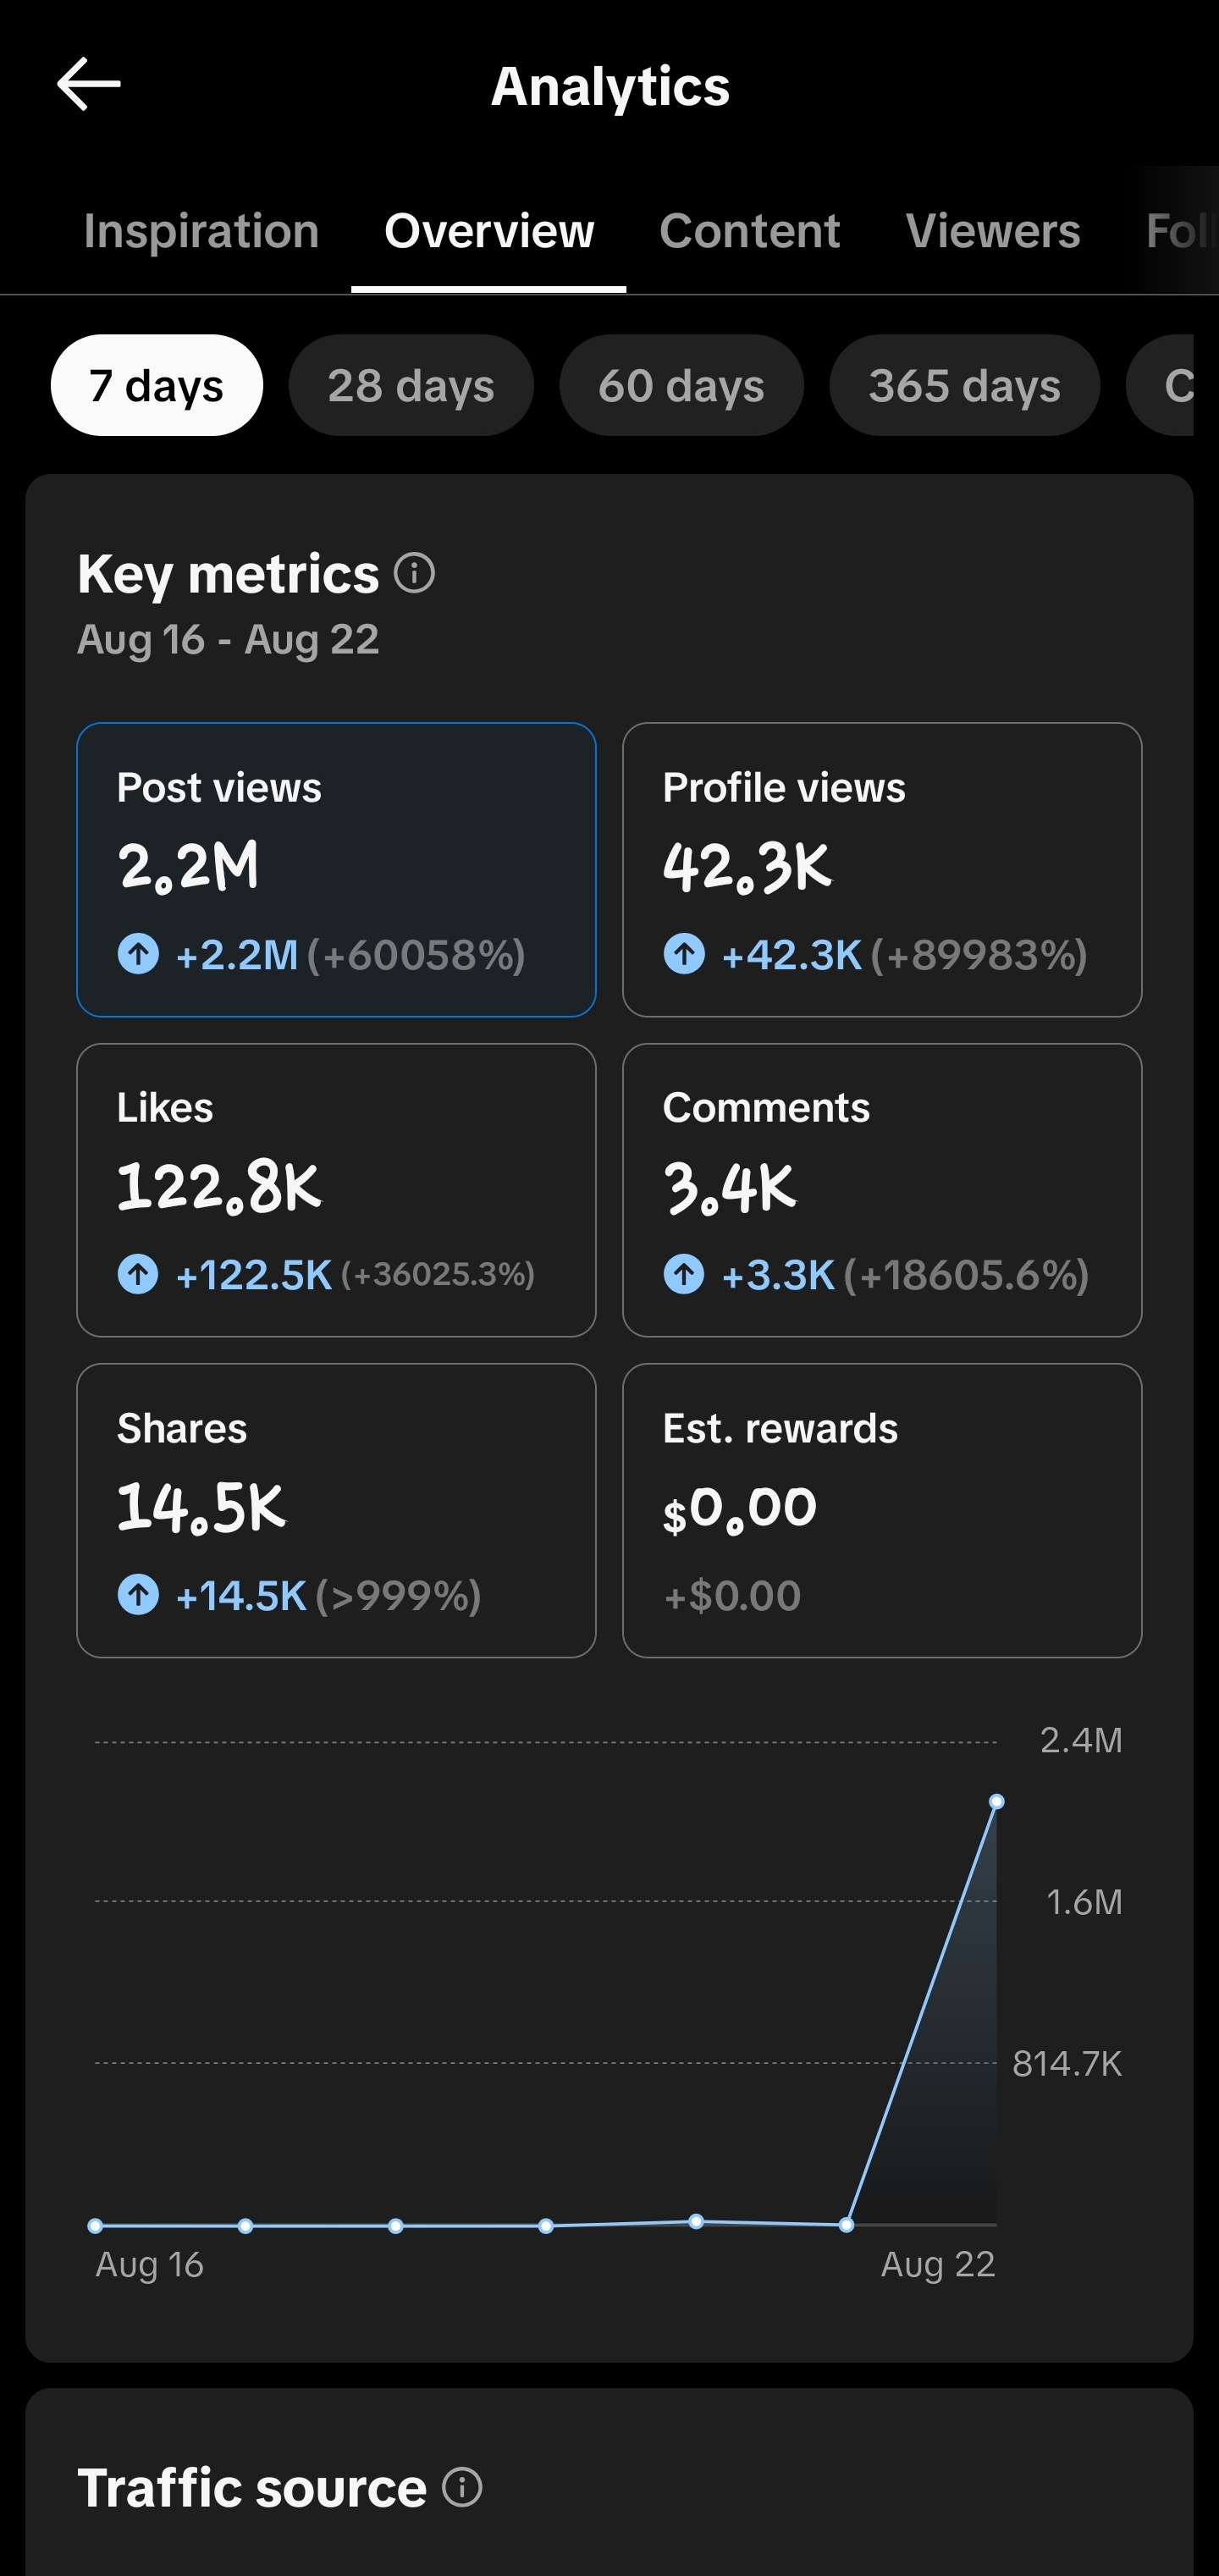Viewport: 1219px width, 2576px height.
Task: Tap the Aug 22 peak chart point
Action: pos(996,1801)
